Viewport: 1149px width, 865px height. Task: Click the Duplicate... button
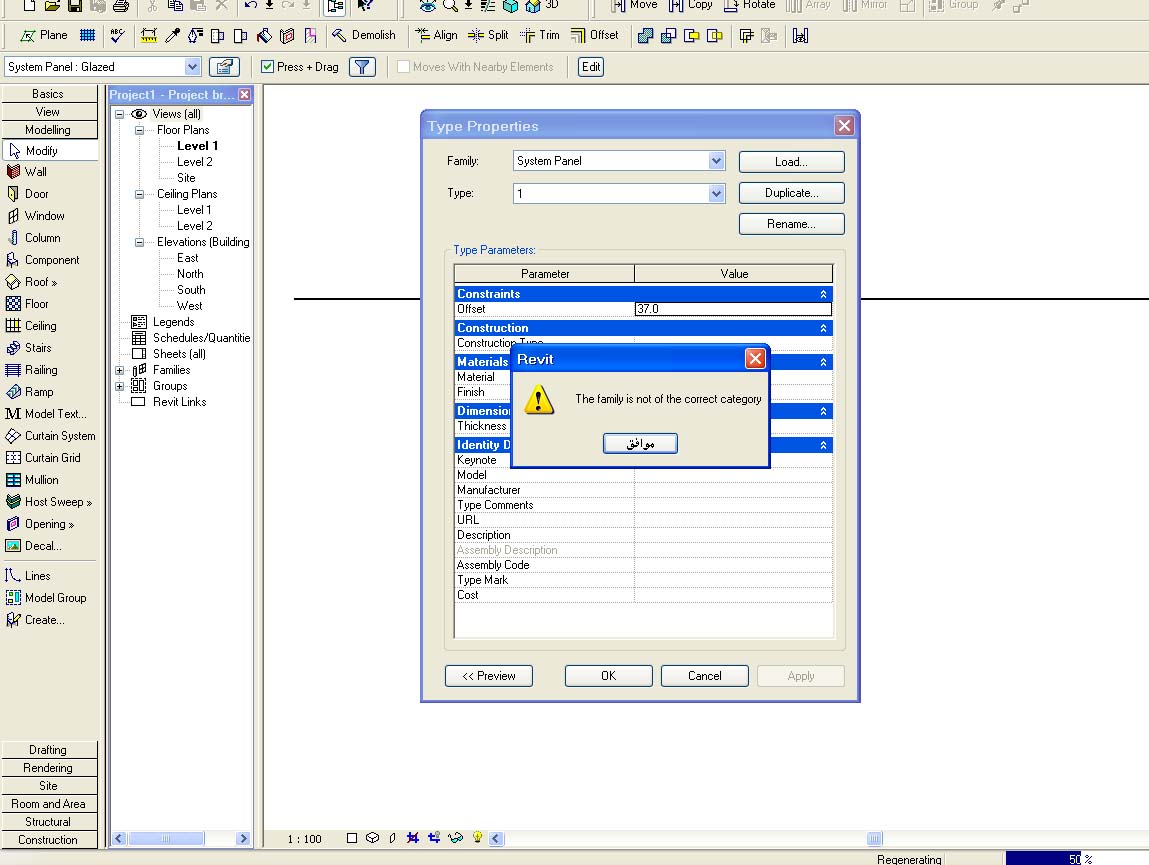(x=791, y=193)
